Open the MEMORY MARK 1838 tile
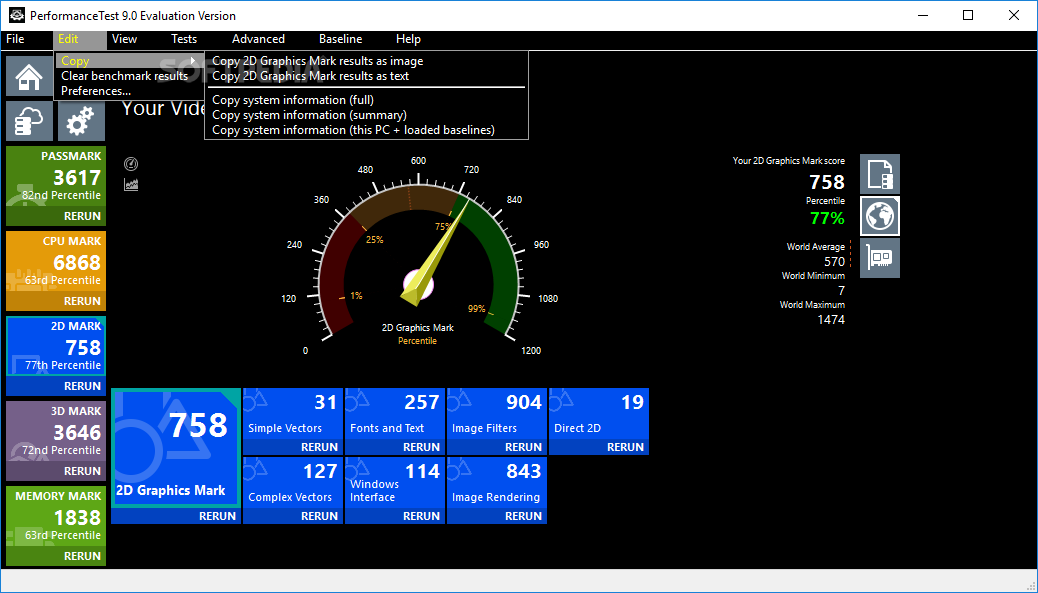This screenshot has height=593, width=1038. coord(56,517)
